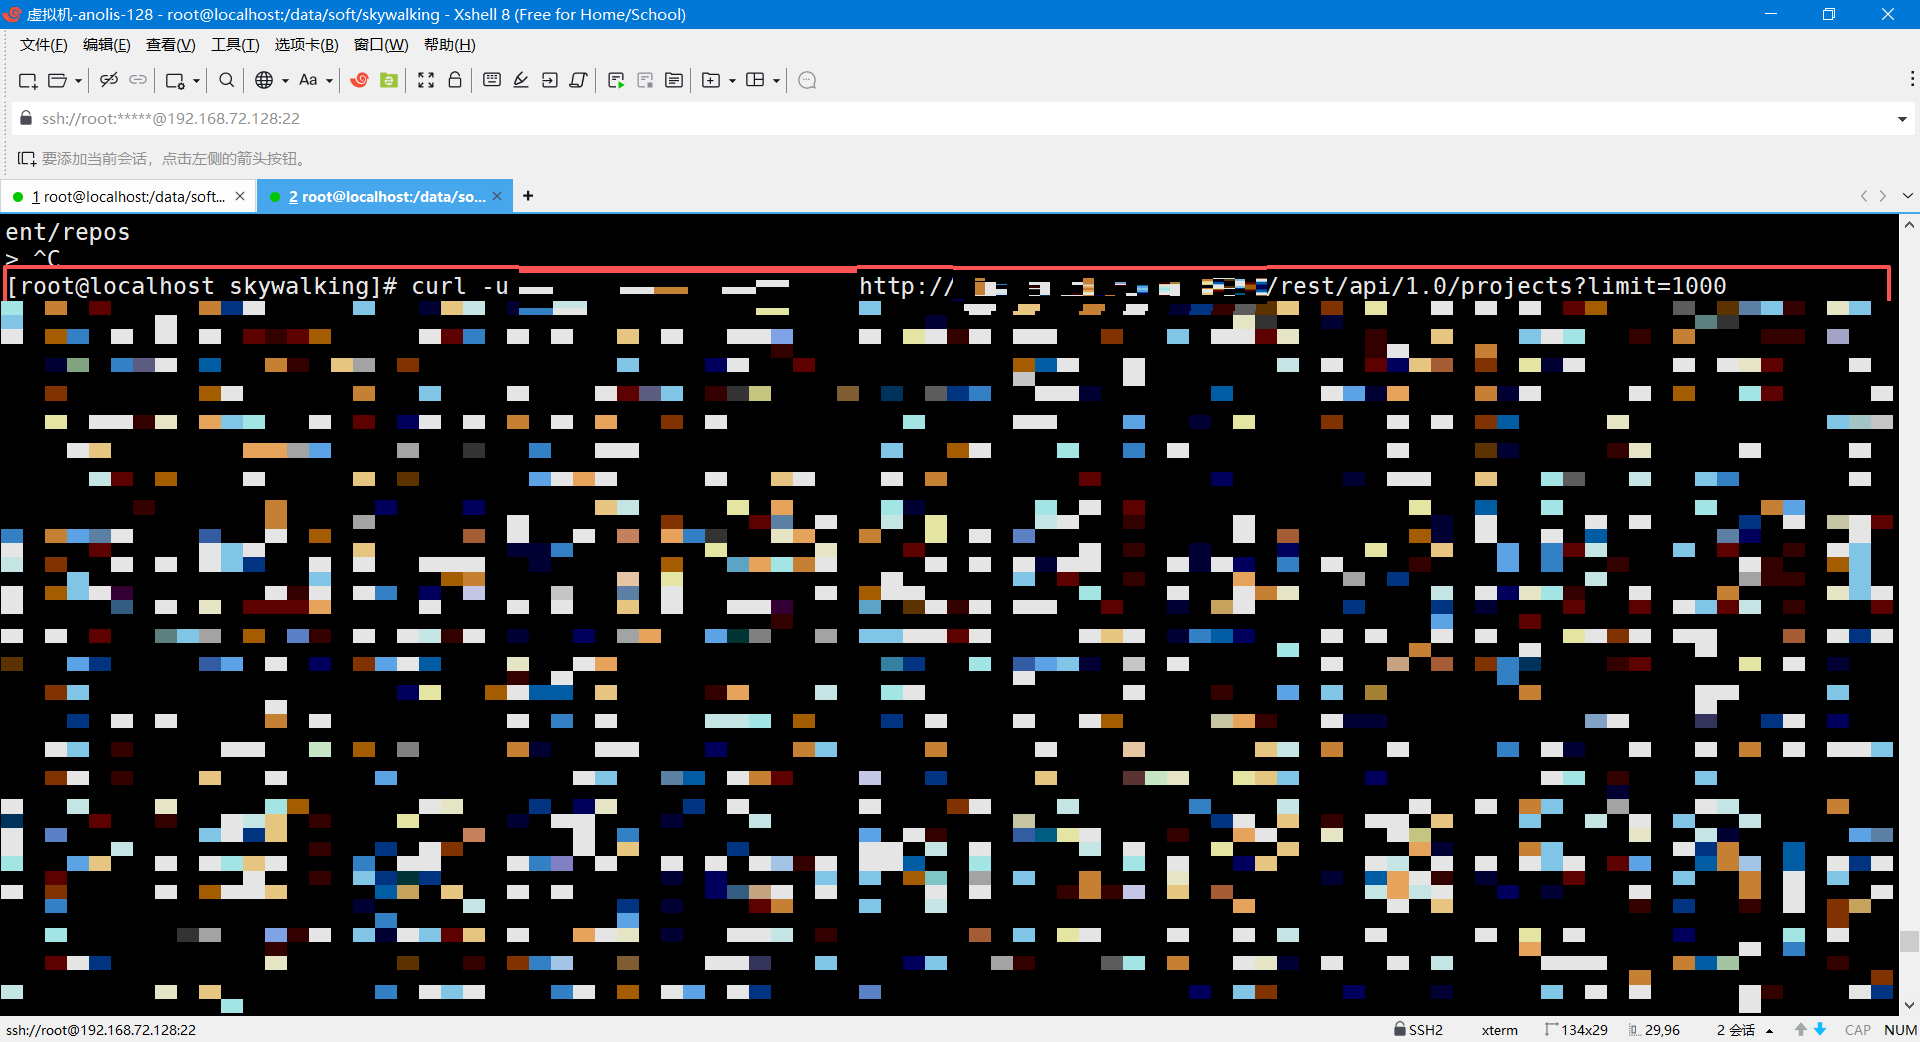Screen dimensions: 1920x1042
Task: Switch to tab 1 root@localhost:/data/soft
Action: 128,196
